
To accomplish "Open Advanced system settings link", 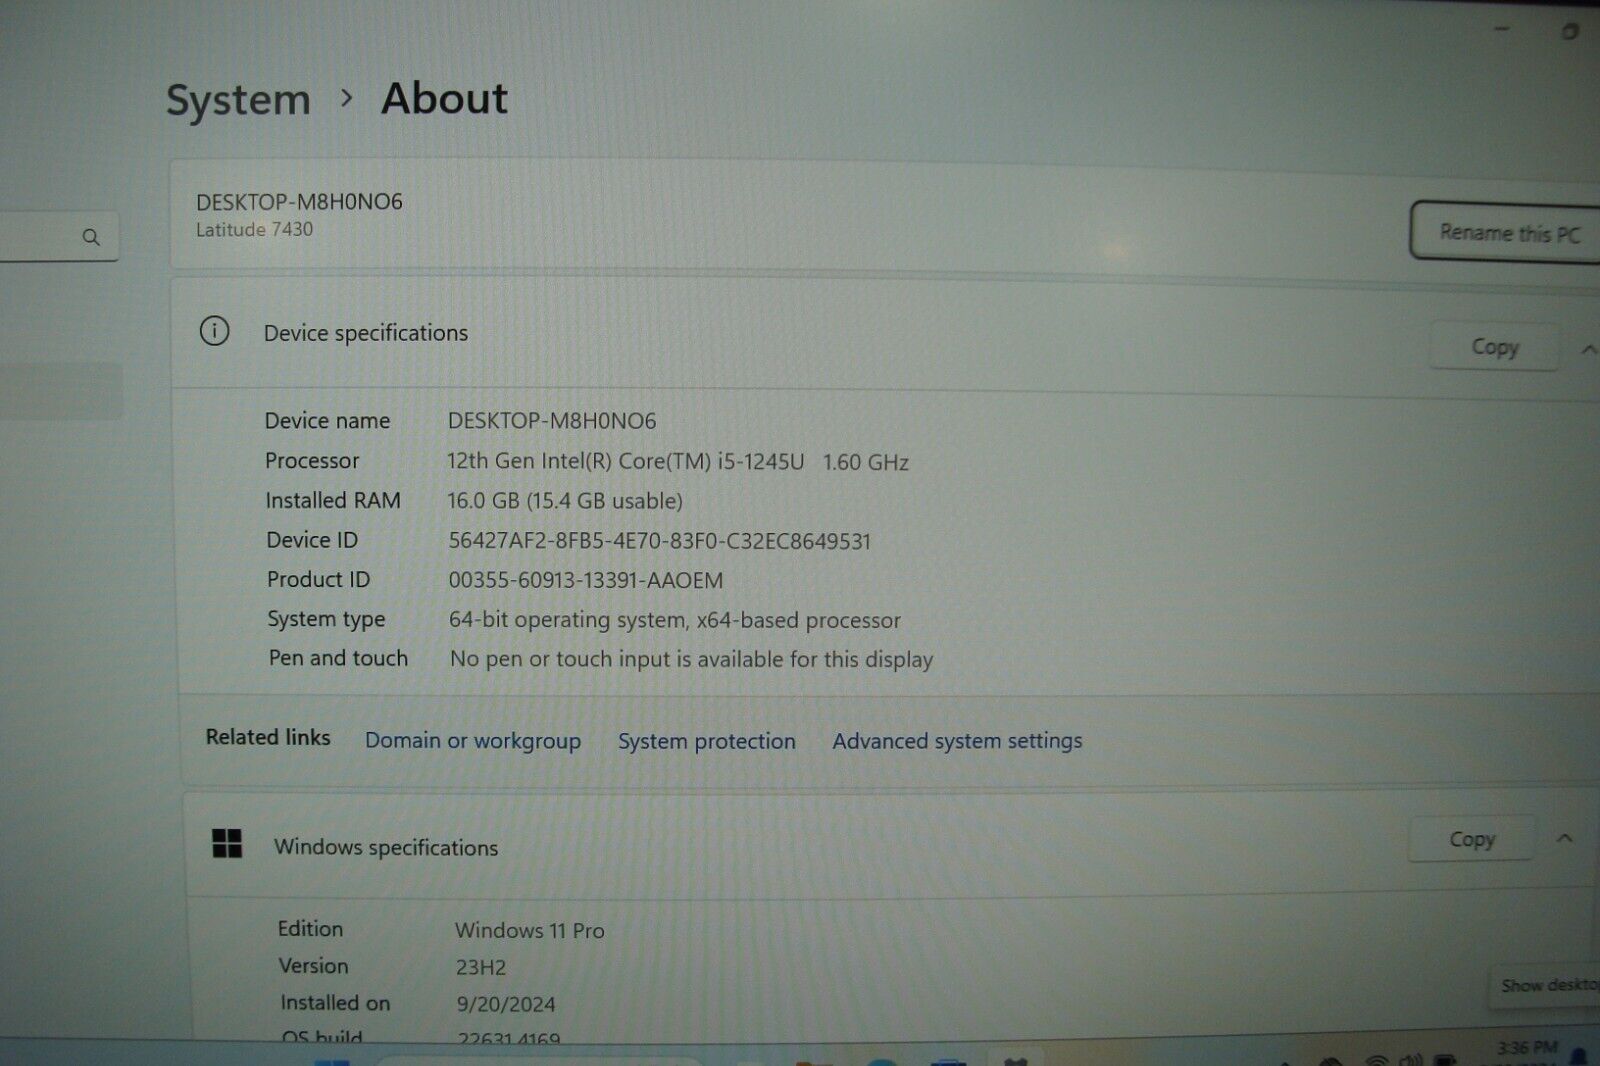I will pyautogui.click(x=957, y=741).
